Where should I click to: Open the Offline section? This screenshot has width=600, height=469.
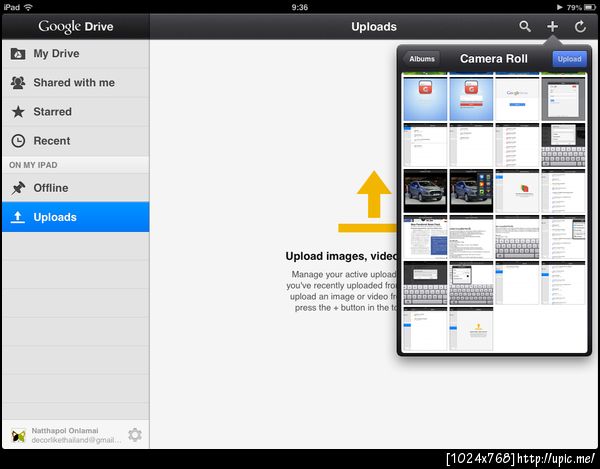(x=75, y=188)
